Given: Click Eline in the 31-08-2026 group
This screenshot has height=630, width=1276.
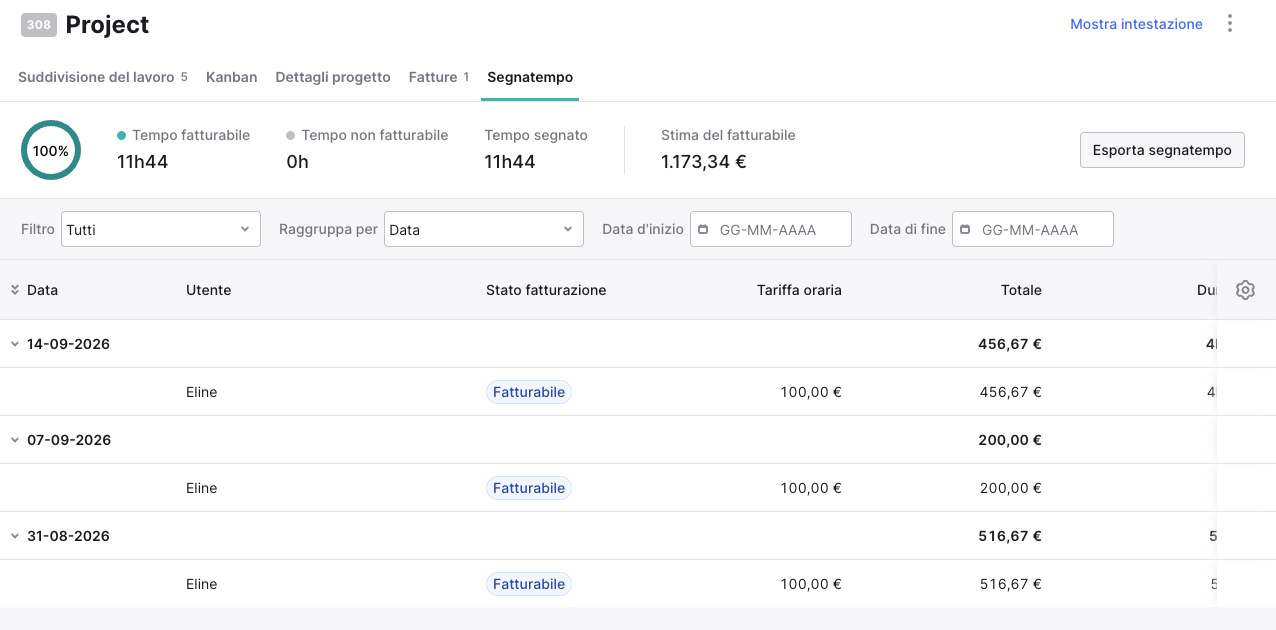Looking at the screenshot, I should click(201, 584).
